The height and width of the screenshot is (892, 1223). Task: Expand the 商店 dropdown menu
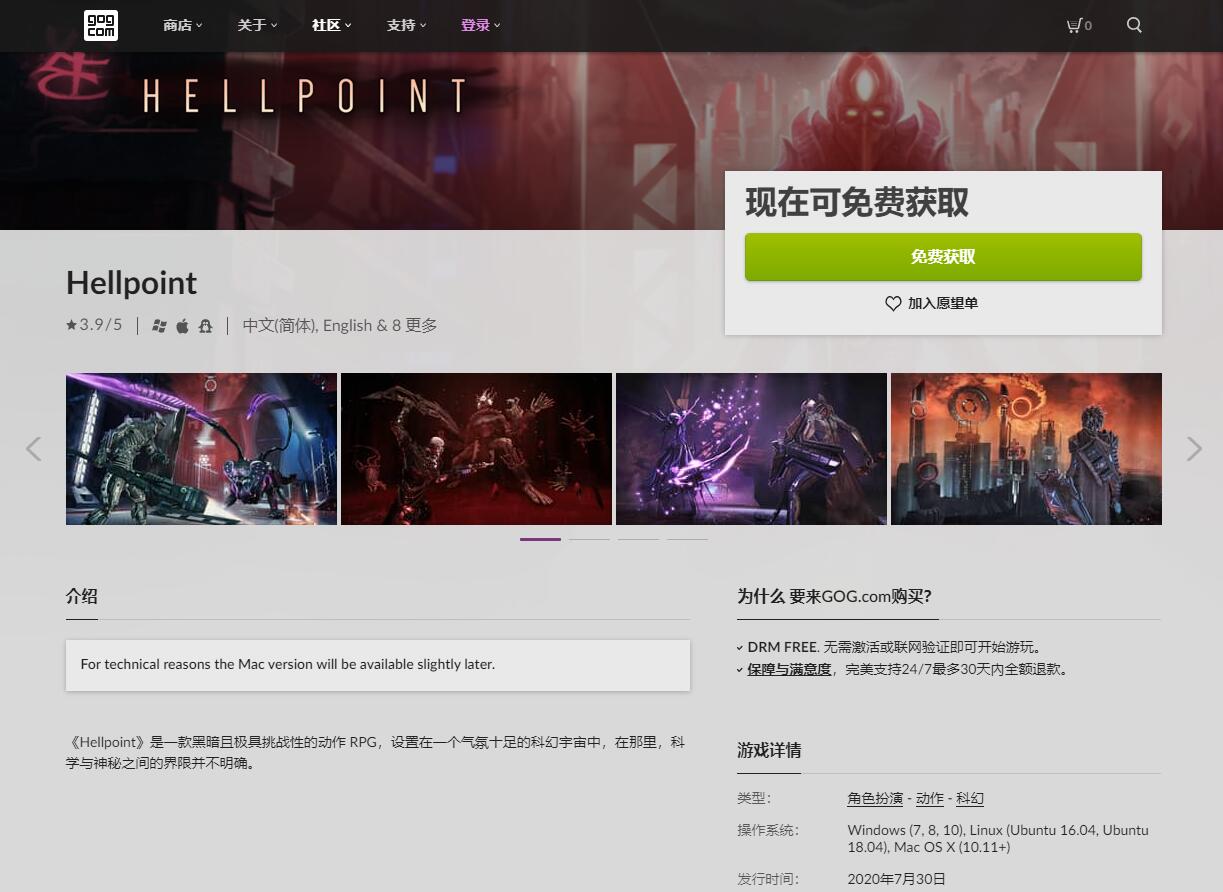point(183,25)
